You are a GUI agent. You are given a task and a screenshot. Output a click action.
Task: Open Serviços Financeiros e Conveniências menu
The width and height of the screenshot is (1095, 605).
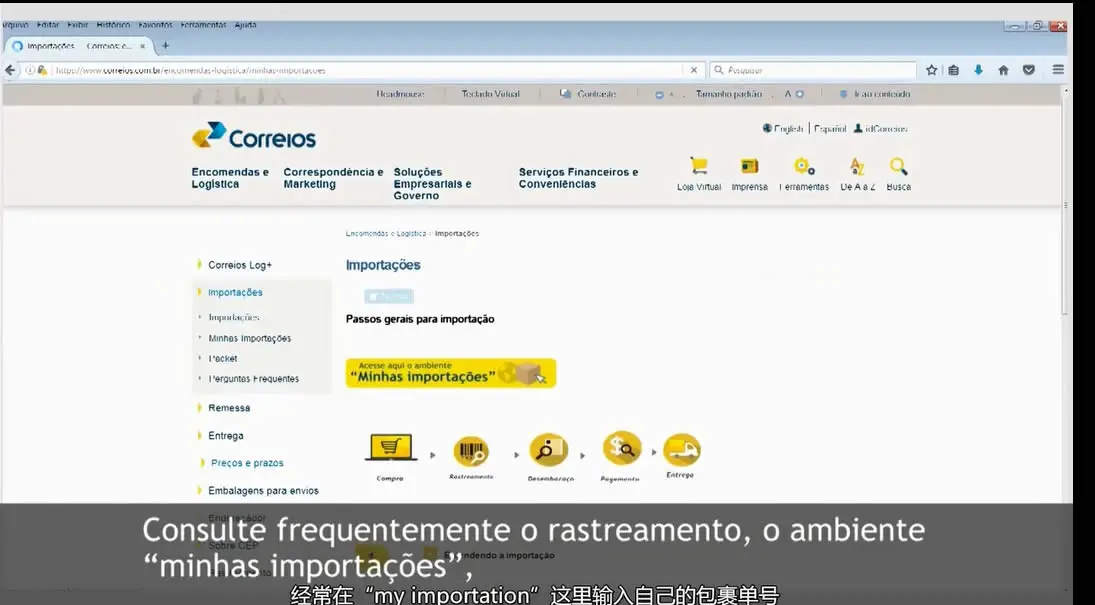[578, 178]
